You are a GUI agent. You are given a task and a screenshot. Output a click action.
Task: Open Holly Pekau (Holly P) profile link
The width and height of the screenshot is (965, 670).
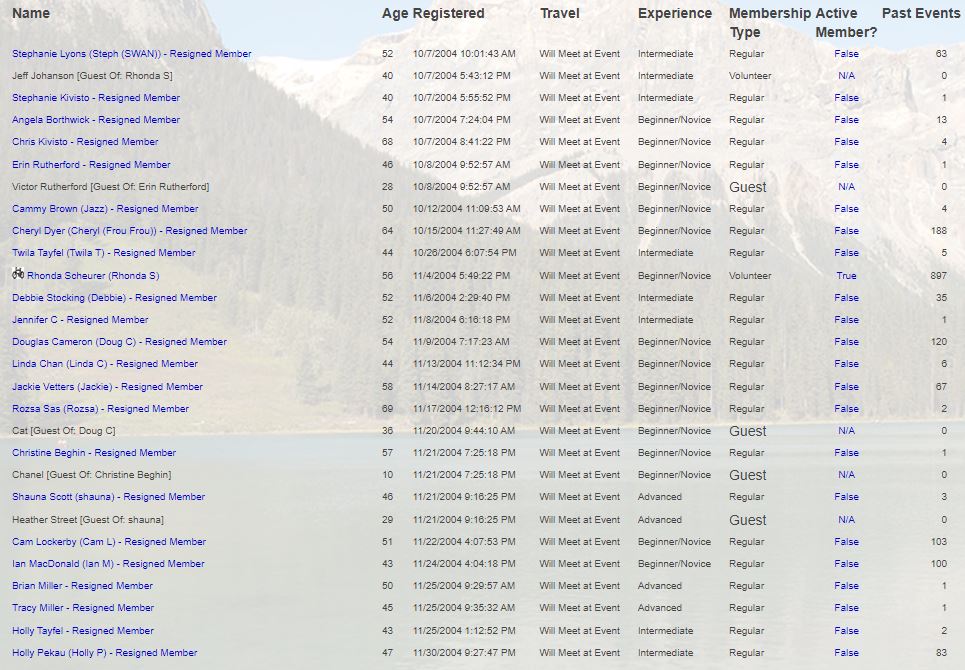tap(105, 653)
